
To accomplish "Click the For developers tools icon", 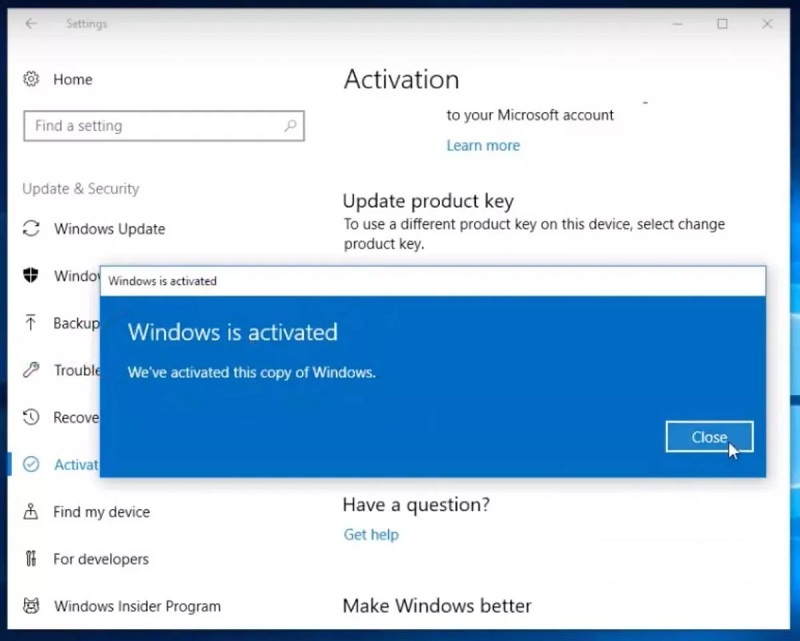I will [31, 559].
